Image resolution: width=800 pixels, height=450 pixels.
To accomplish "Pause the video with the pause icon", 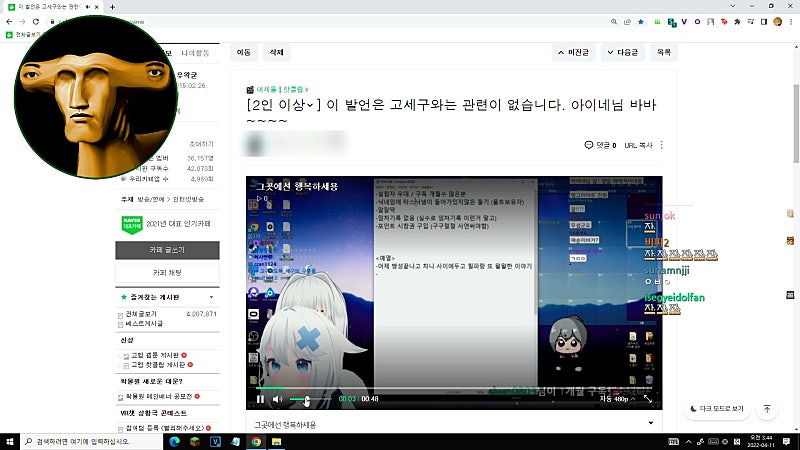I will (x=260, y=399).
